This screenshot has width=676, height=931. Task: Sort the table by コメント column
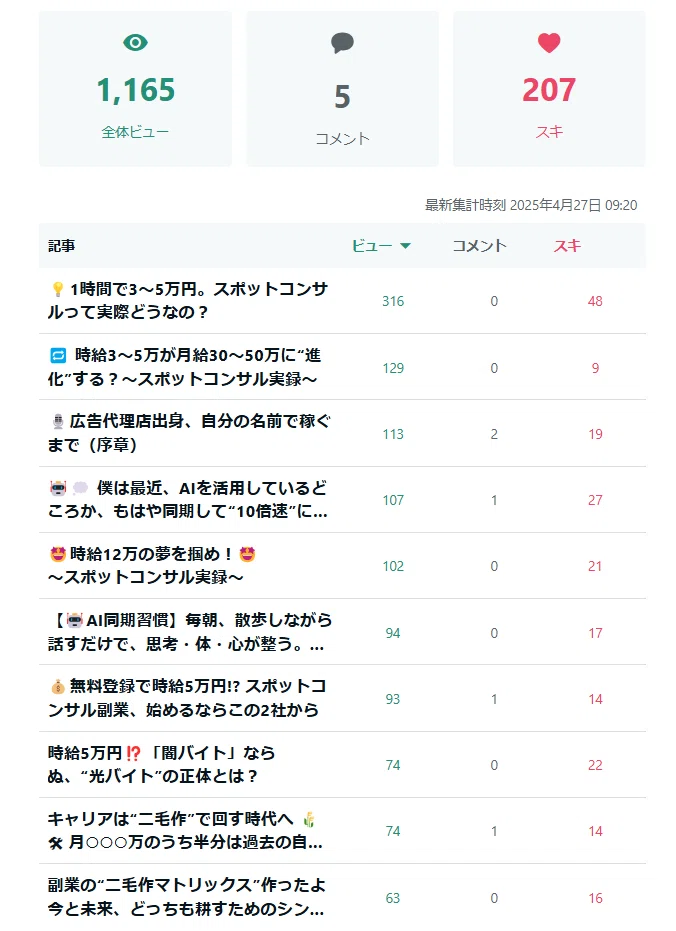(480, 246)
